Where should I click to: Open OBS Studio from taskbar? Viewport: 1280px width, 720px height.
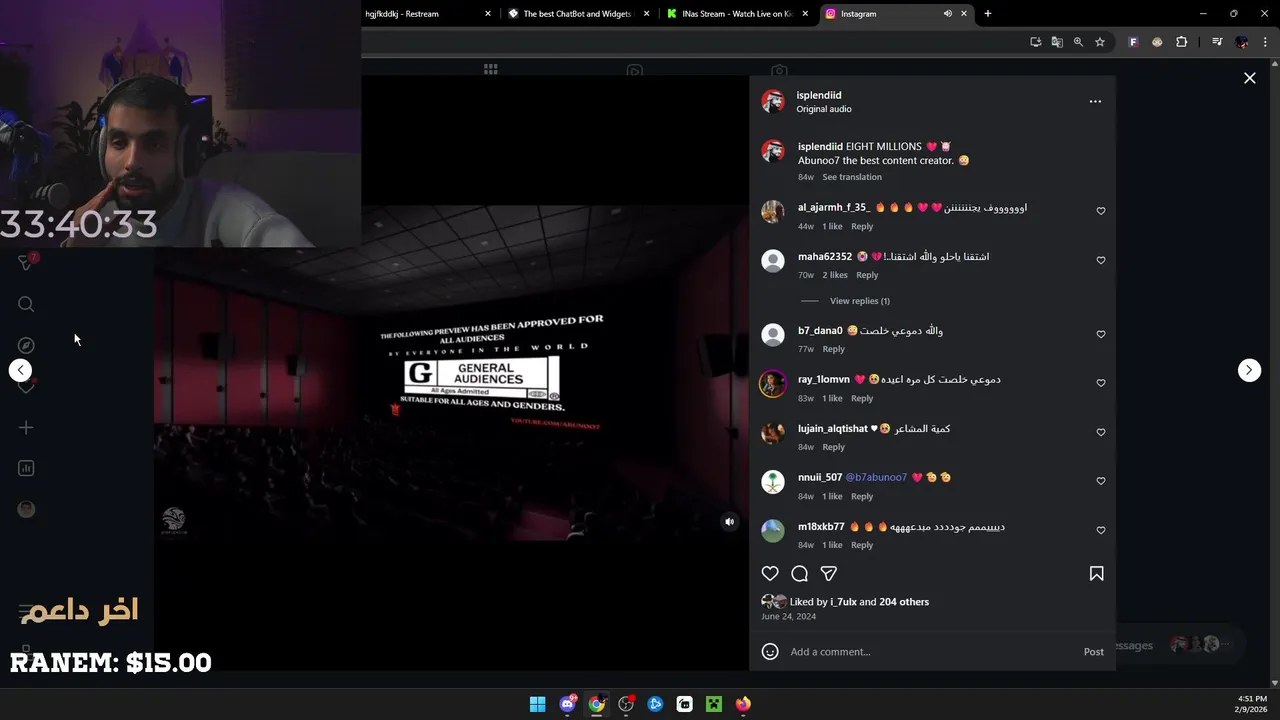coord(626,704)
